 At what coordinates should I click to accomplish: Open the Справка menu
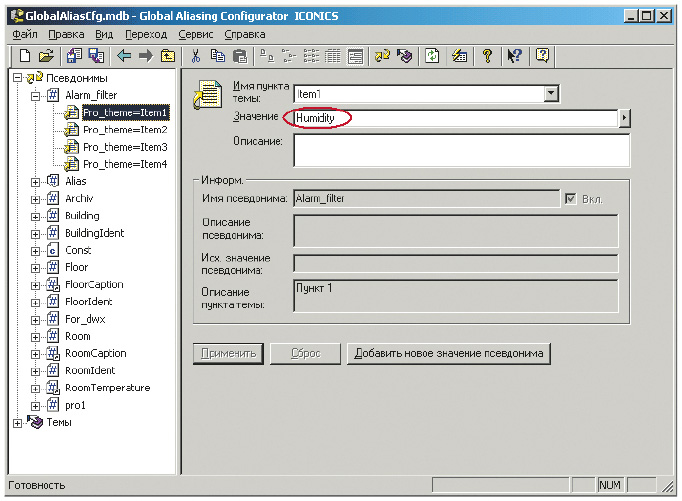pyautogui.click(x=245, y=34)
